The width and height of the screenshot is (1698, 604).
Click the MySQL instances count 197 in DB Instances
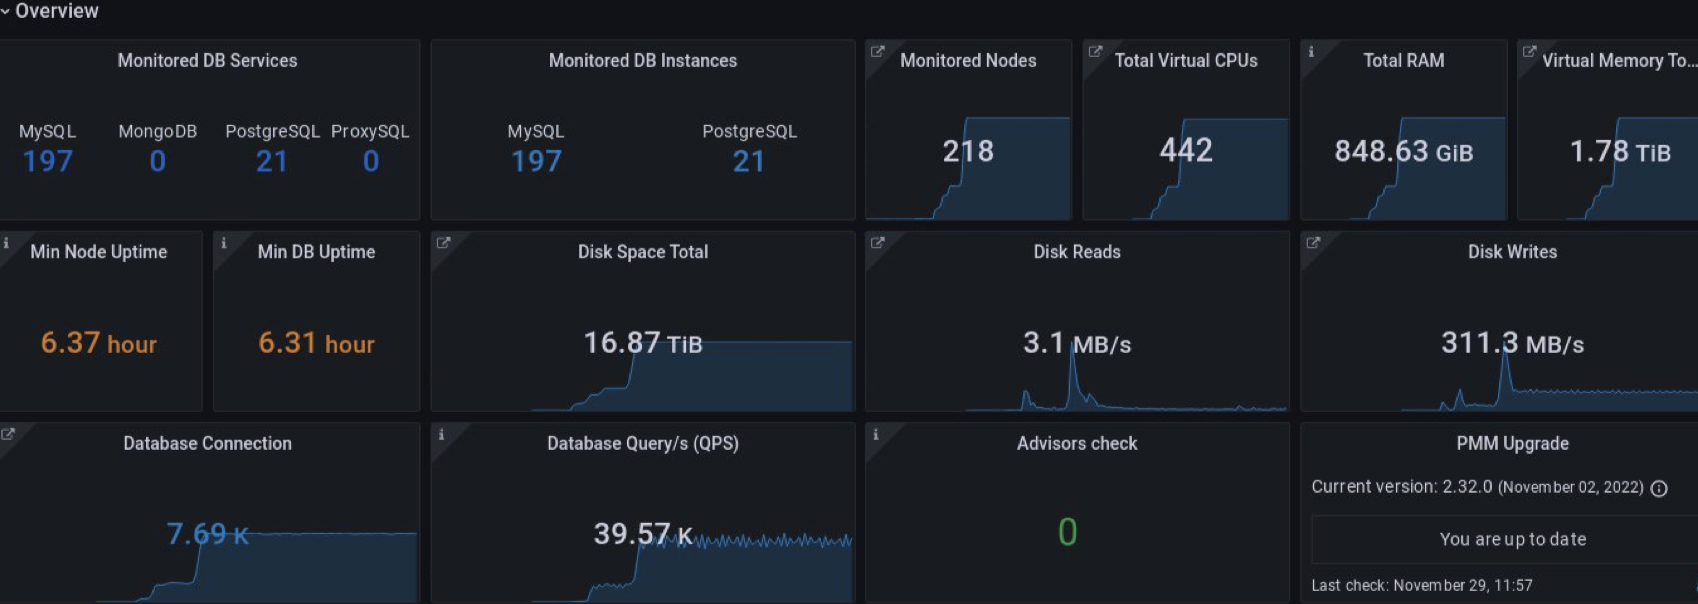pos(536,161)
